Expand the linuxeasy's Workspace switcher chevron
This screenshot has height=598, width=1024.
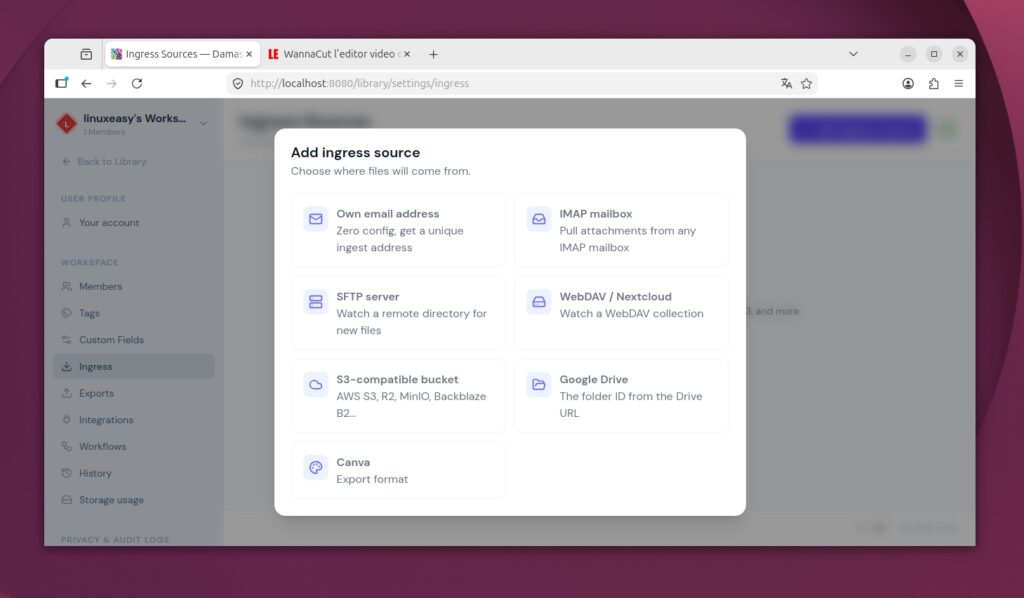pos(203,123)
